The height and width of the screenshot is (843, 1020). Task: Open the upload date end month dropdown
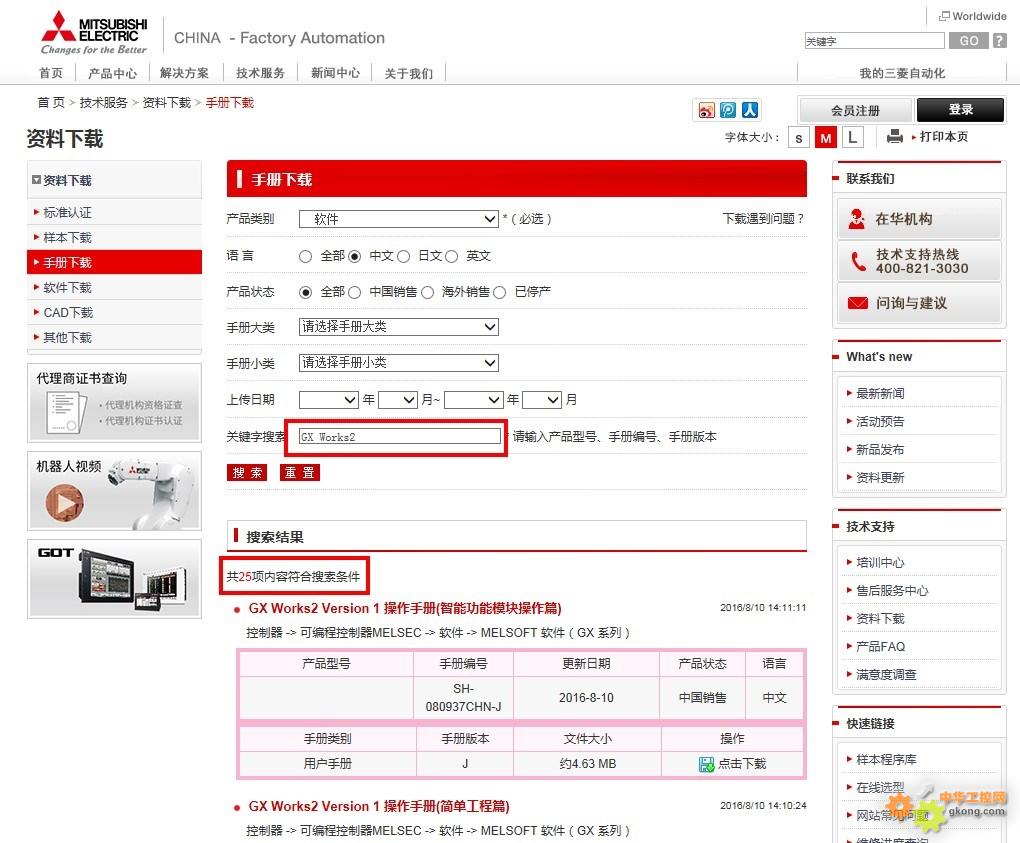[543, 399]
